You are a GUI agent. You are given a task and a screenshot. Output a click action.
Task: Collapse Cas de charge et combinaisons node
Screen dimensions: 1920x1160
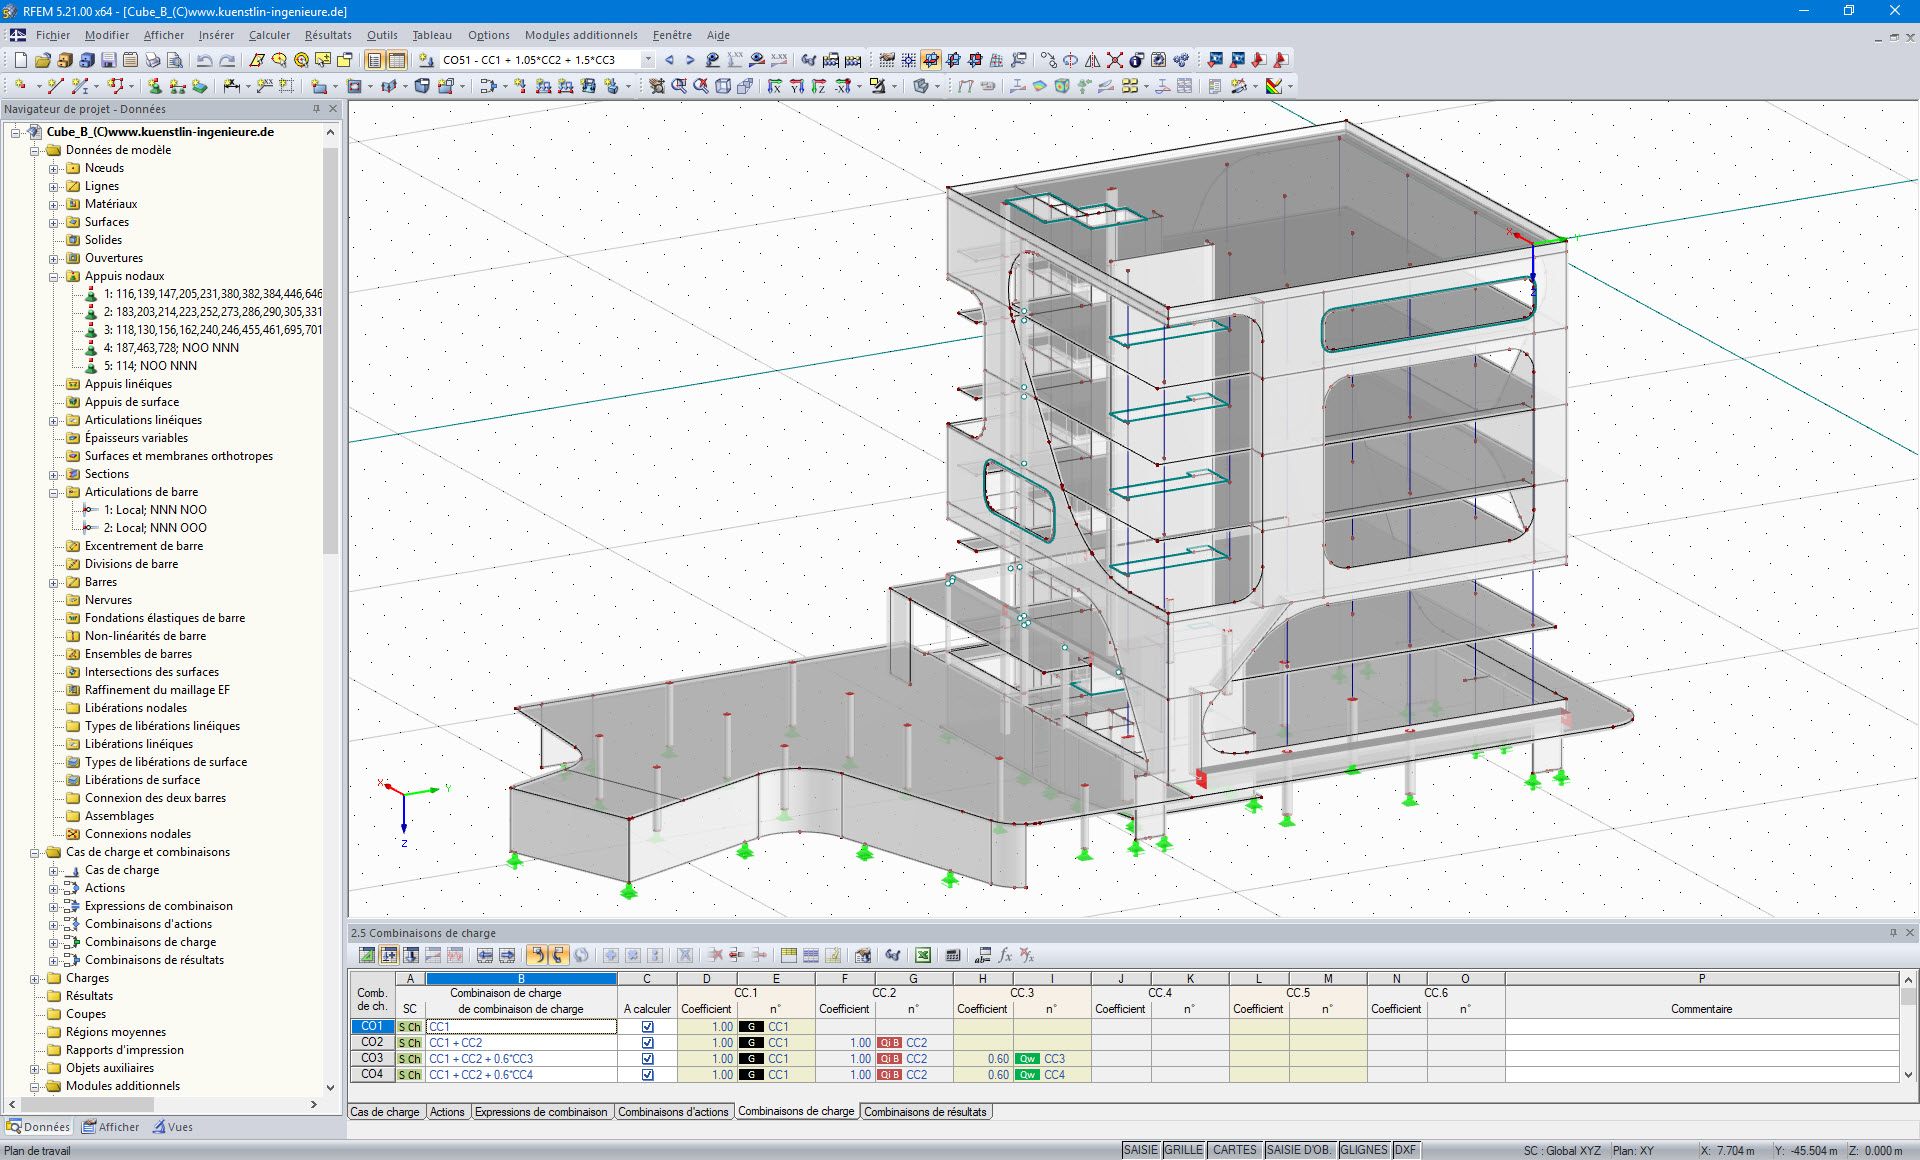[x=35, y=852]
